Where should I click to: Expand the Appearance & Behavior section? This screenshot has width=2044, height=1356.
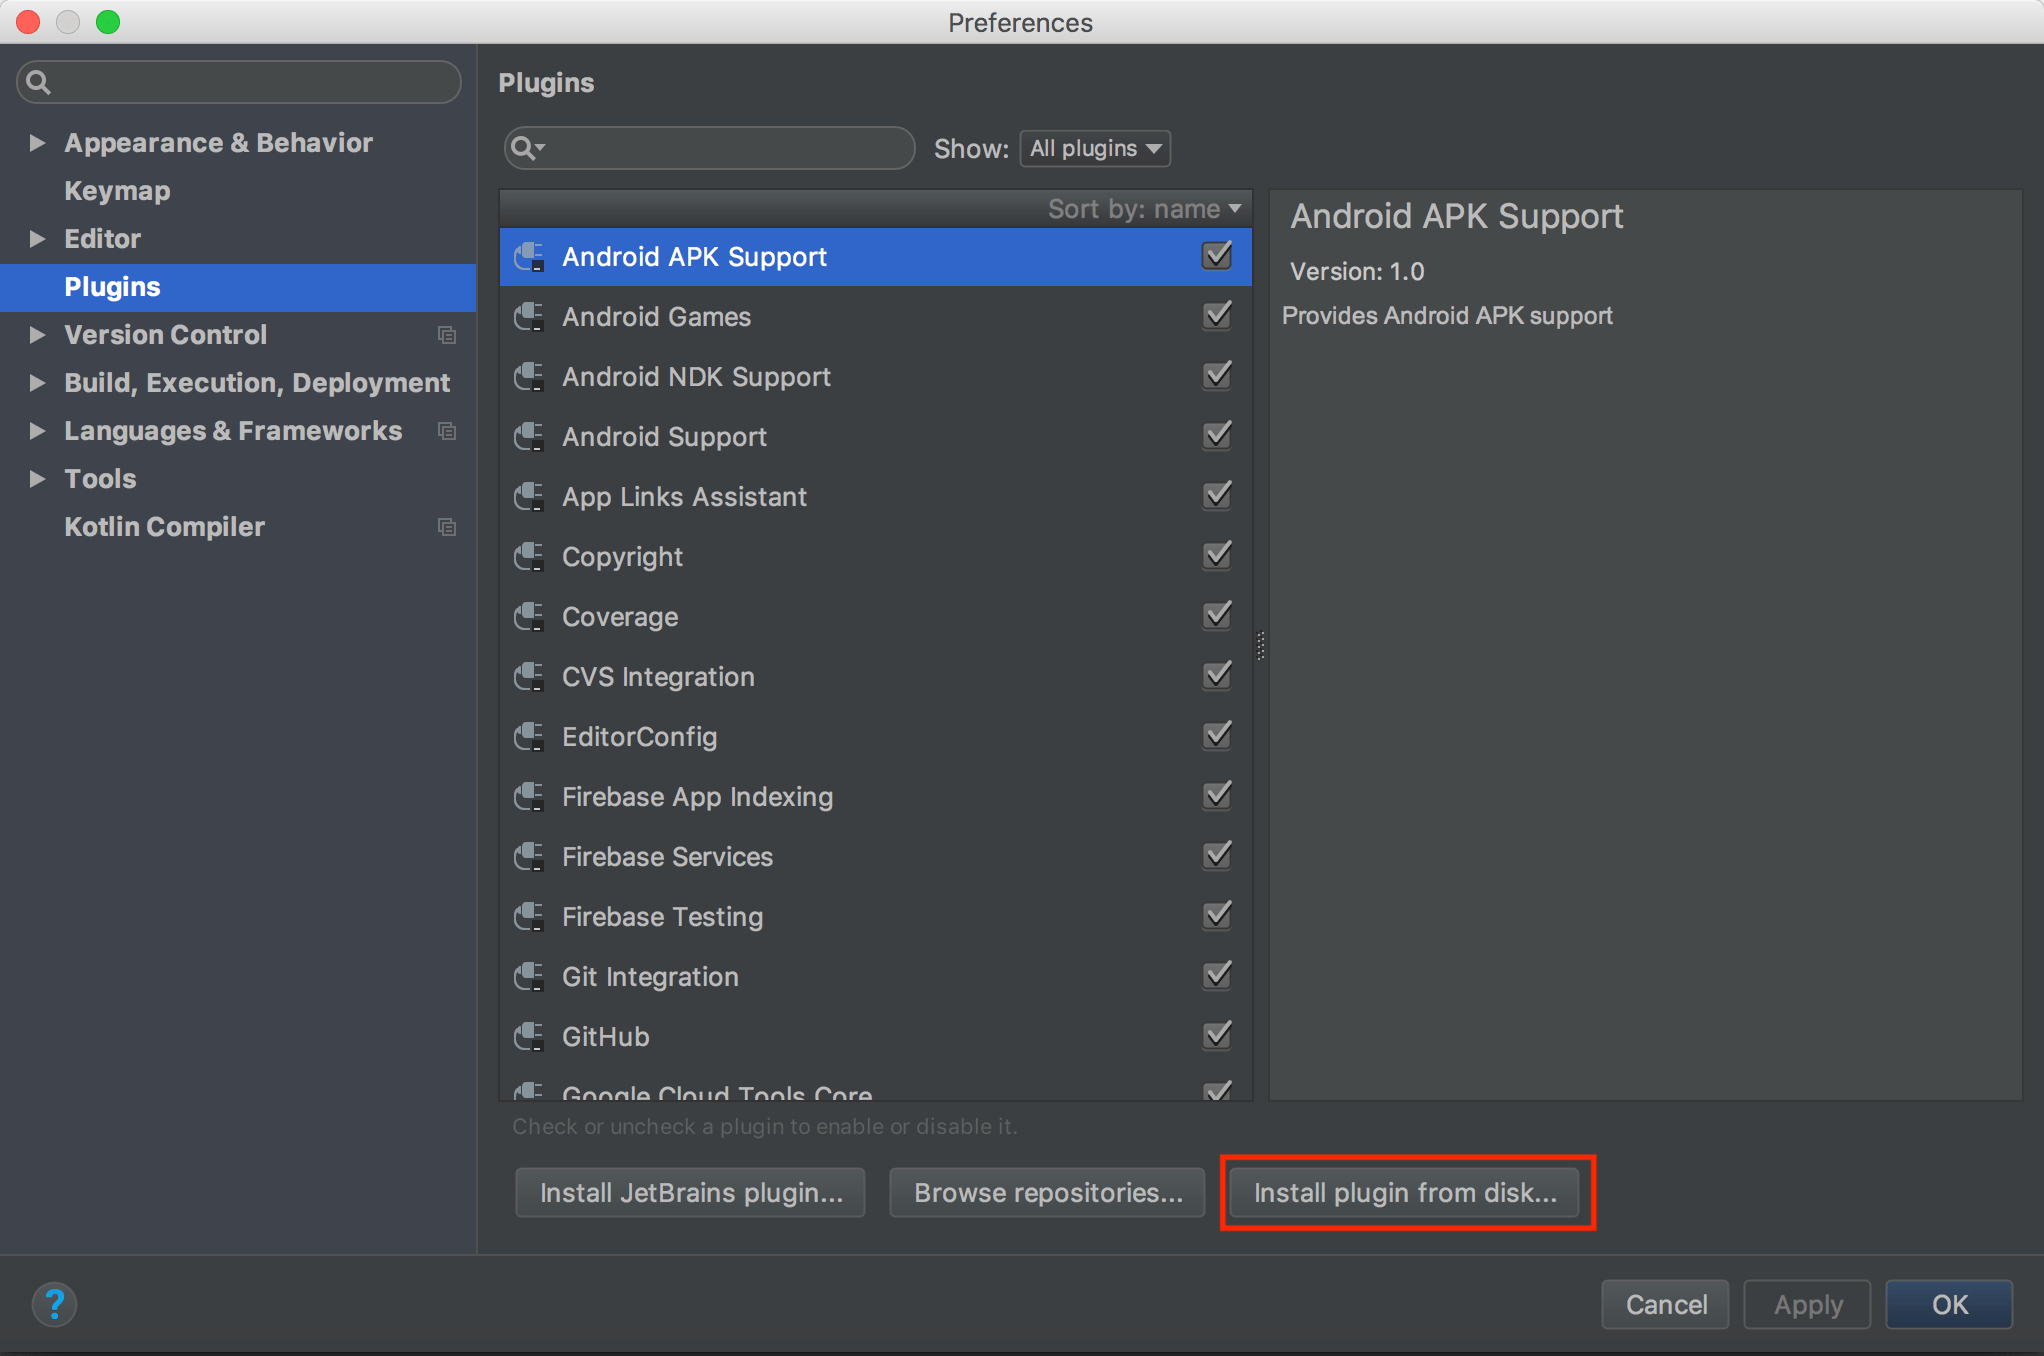pyautogui.click(x=38, y=143)
